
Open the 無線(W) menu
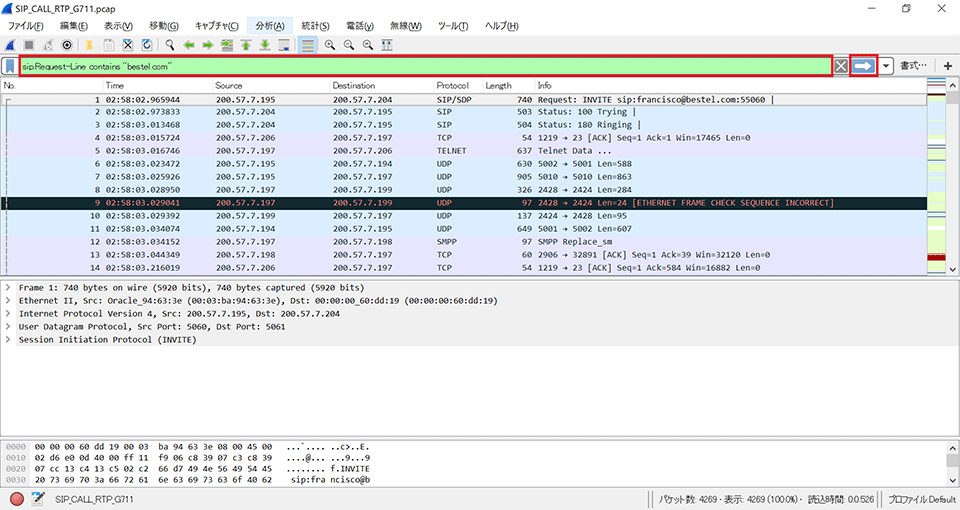(x=406, y=26)
